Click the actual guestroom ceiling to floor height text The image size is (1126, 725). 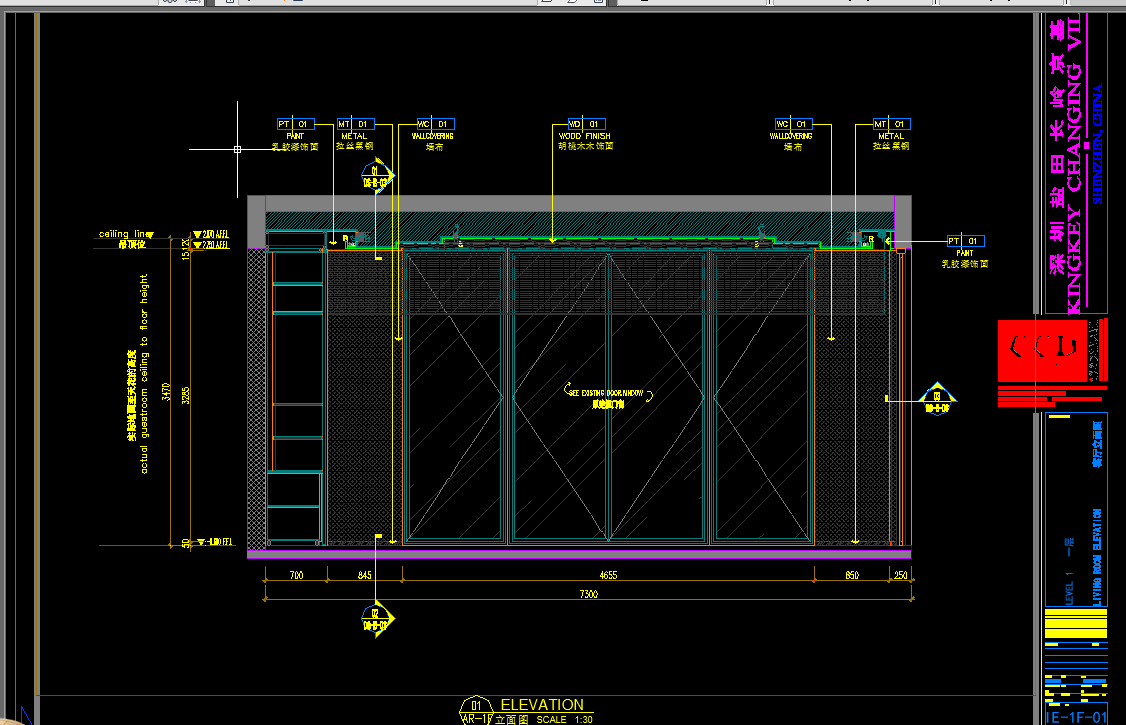tap(144, 373)
